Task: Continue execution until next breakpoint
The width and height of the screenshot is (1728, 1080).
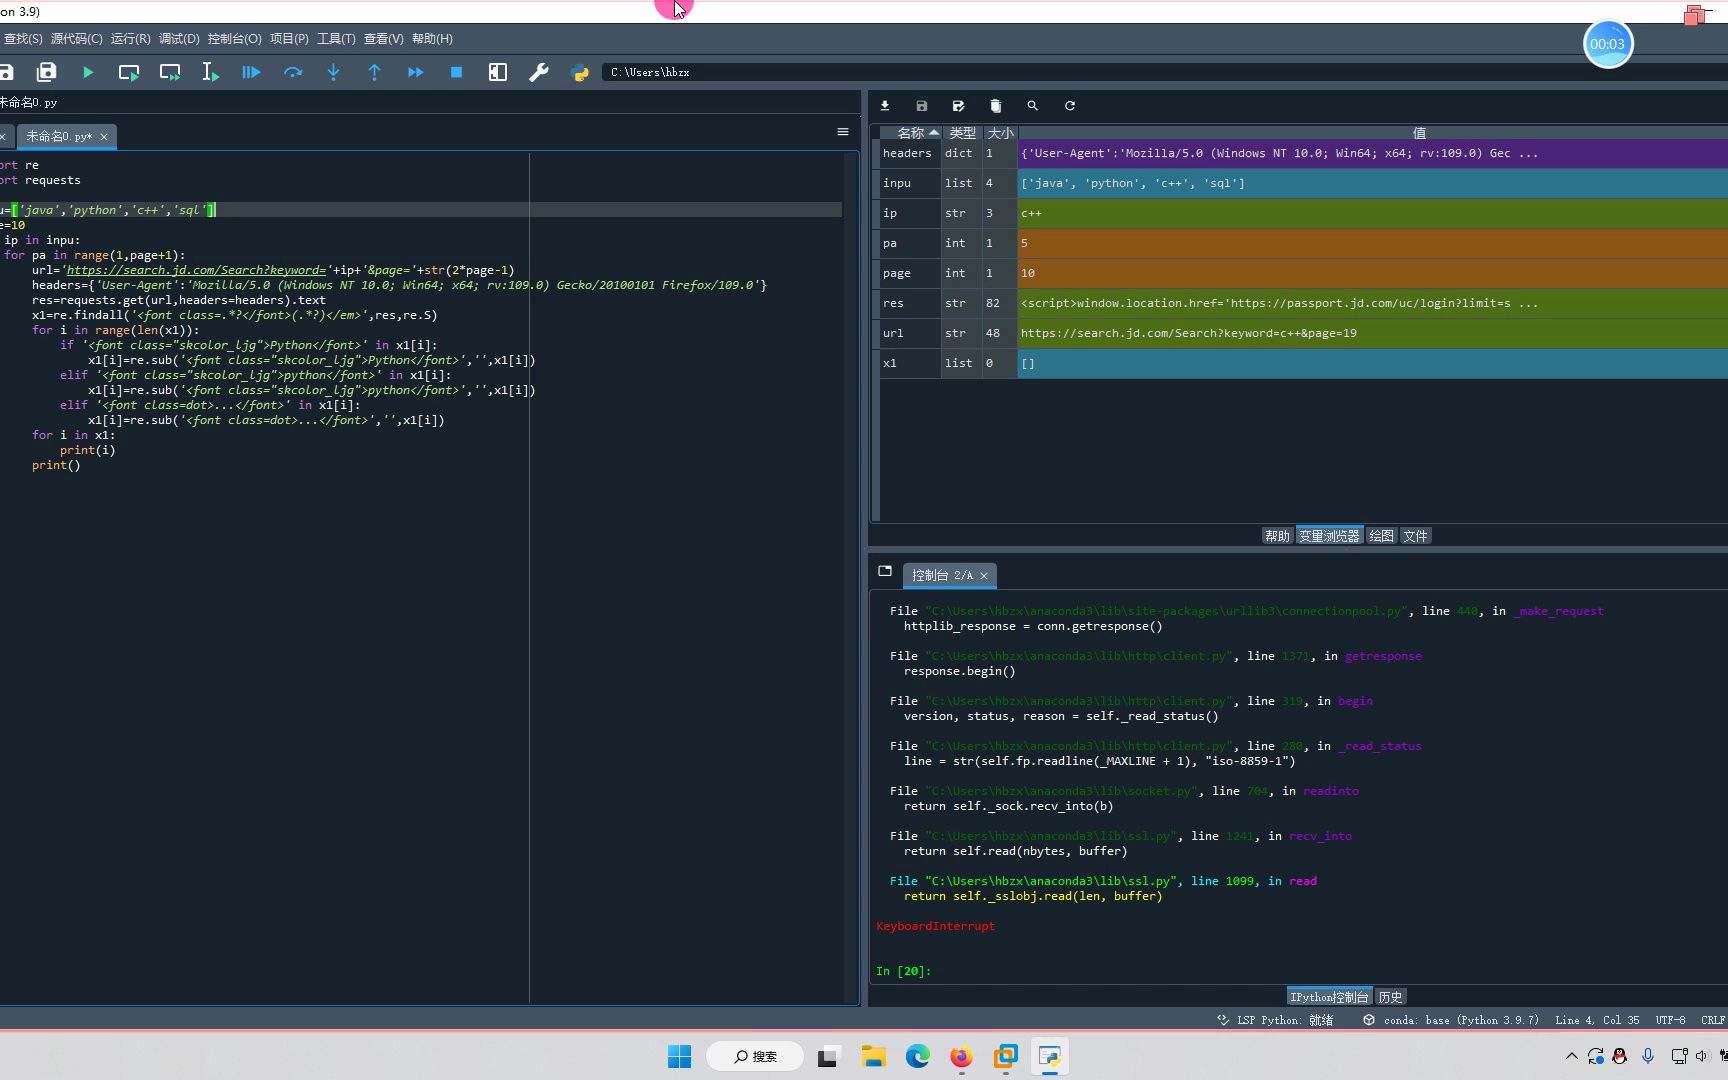Action: 415,72
